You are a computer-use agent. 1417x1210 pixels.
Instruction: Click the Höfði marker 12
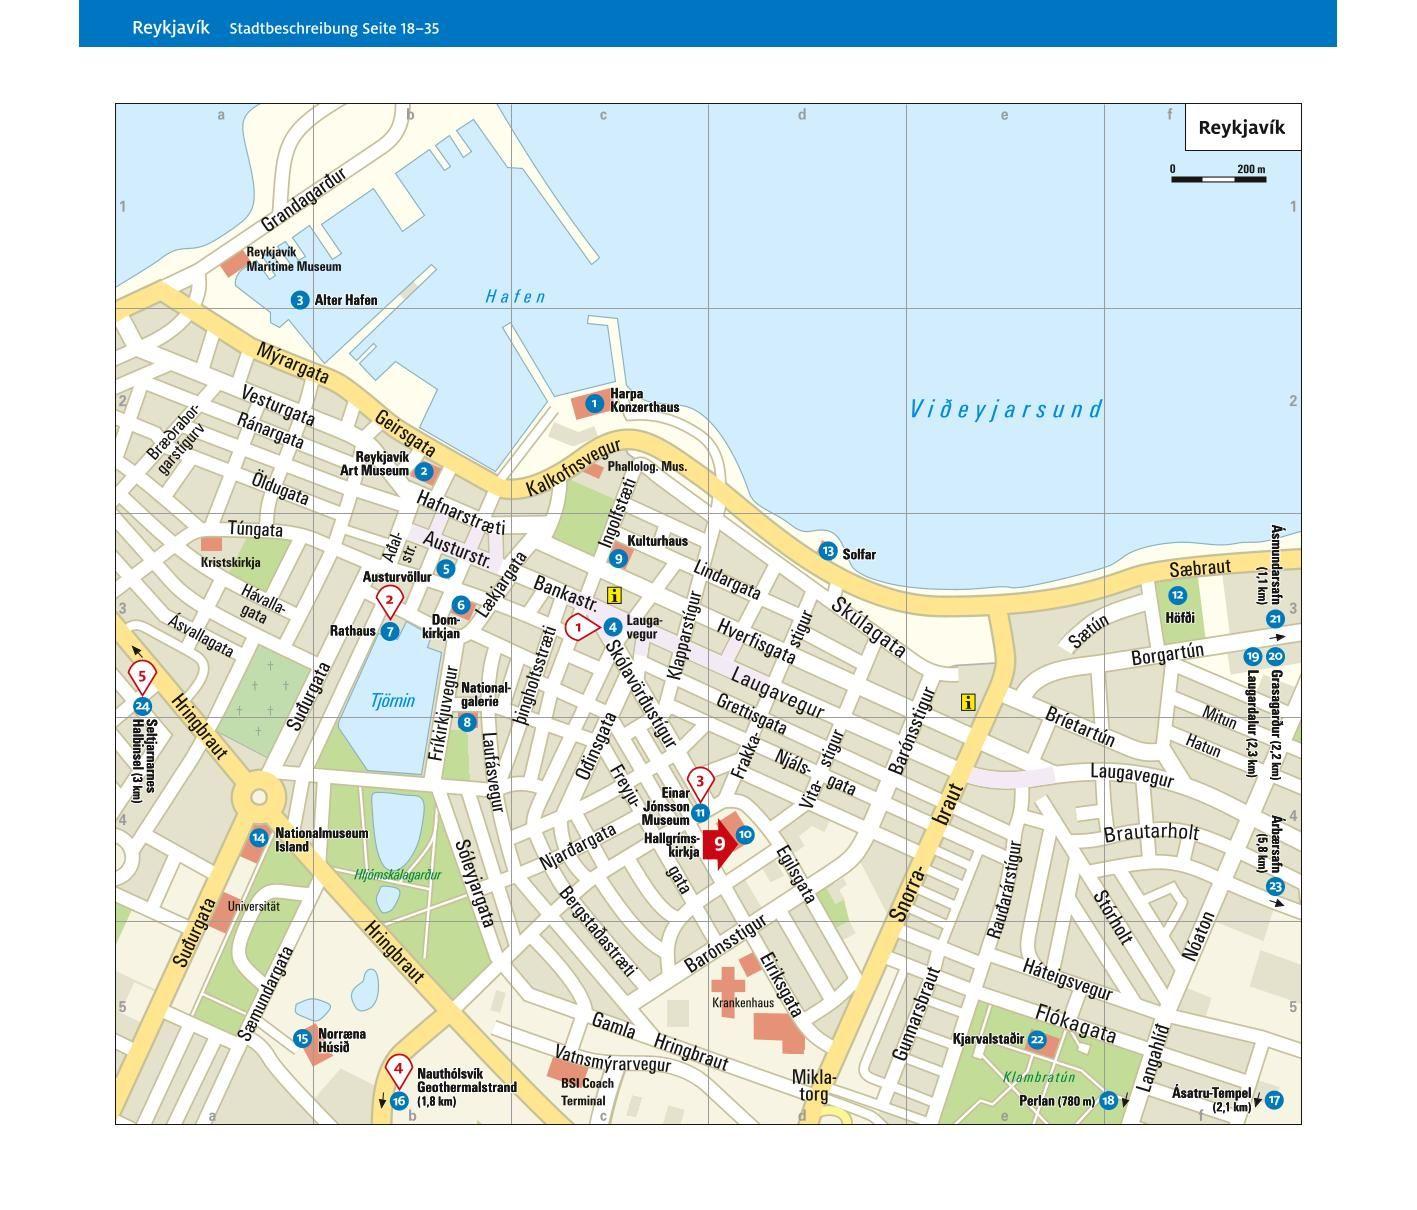click(x=1175, y=594)
